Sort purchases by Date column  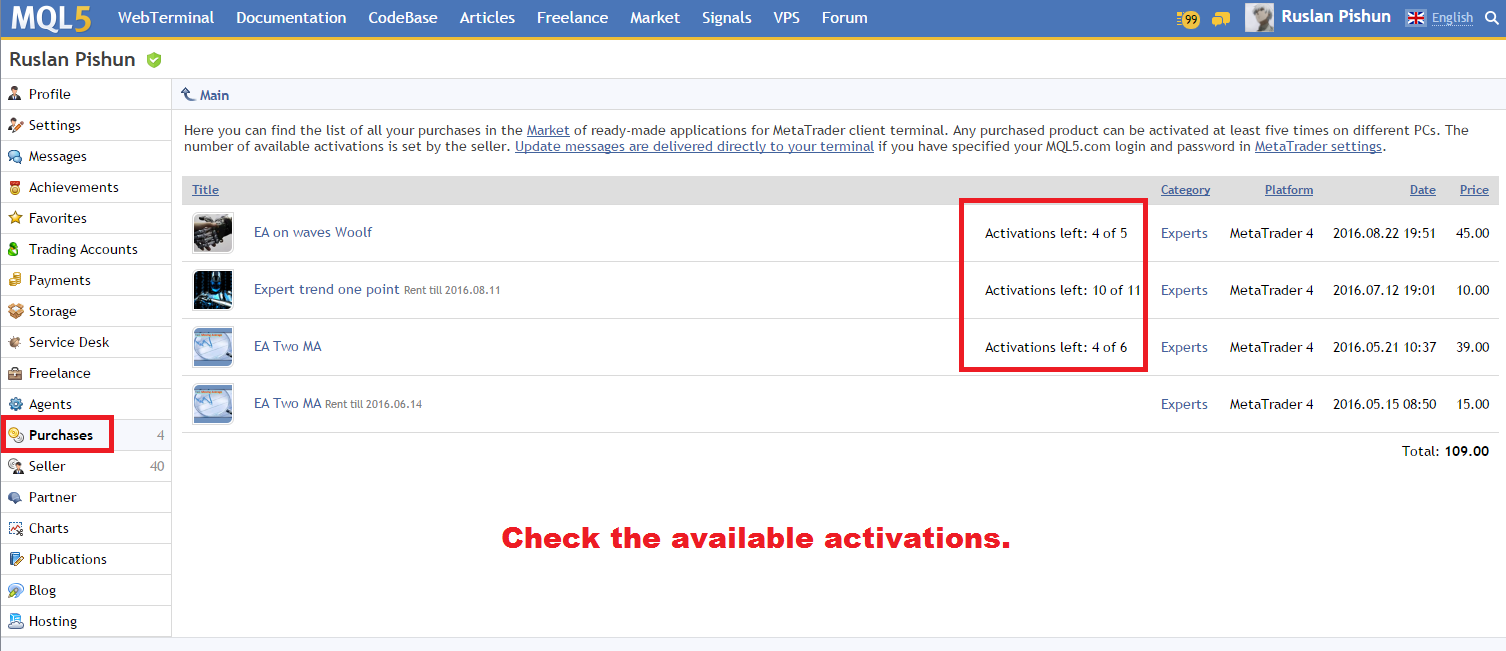point(1423,190)
